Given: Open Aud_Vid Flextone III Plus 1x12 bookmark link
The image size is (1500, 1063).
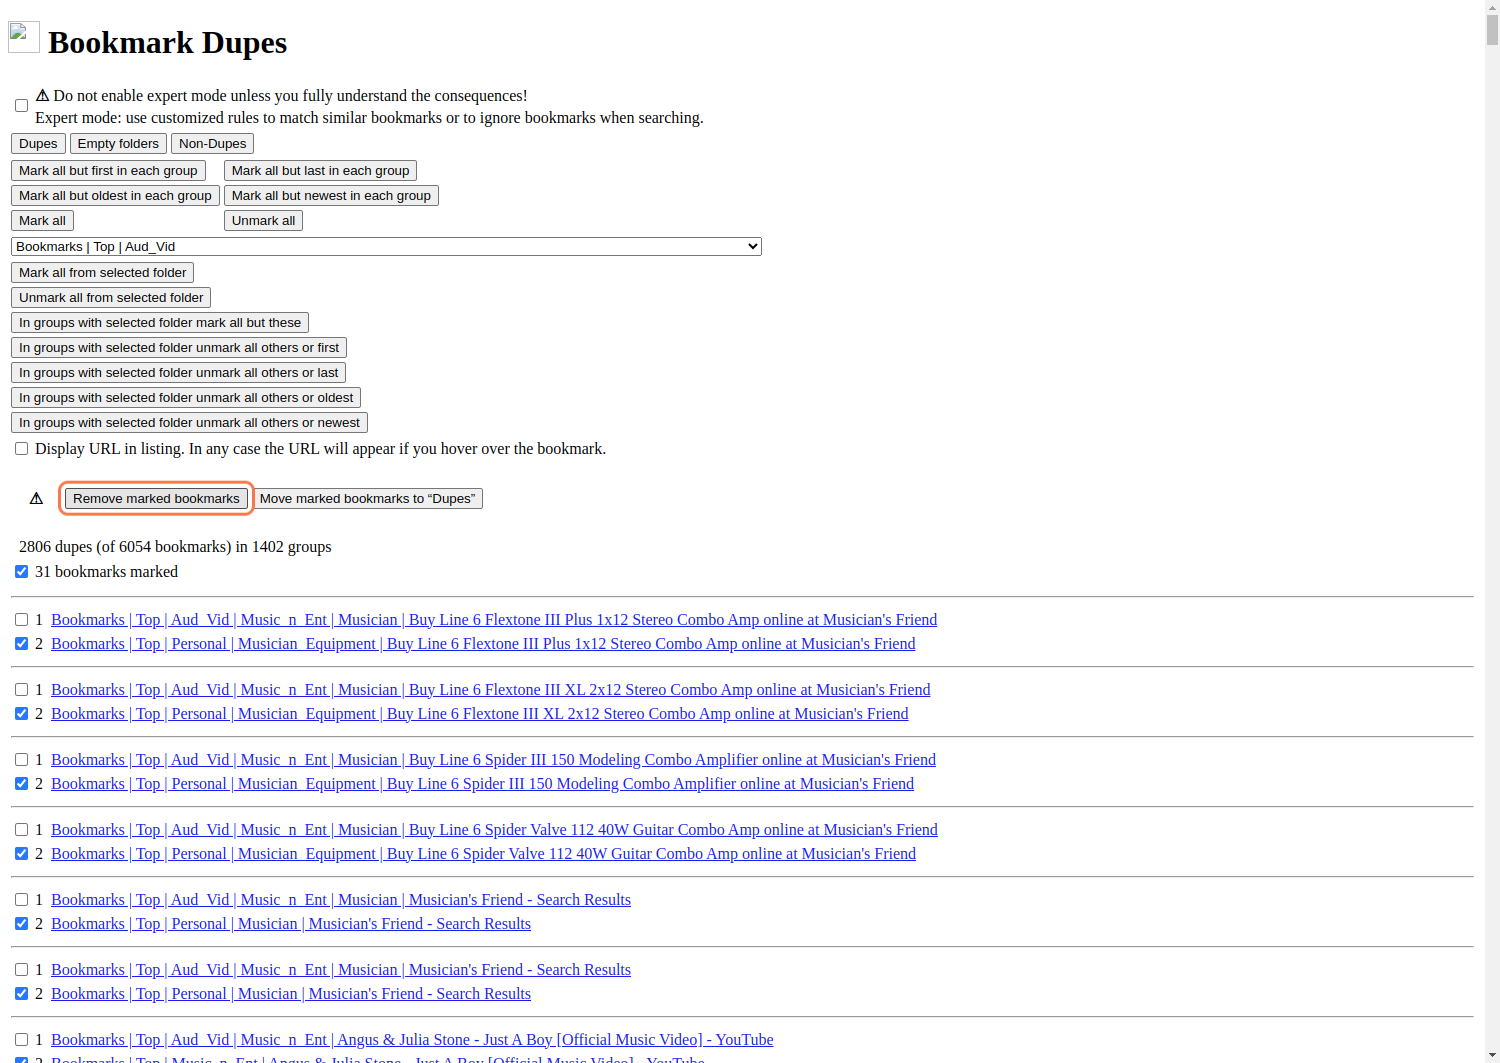Looking at the screenshot, I should tap(494, 620).
